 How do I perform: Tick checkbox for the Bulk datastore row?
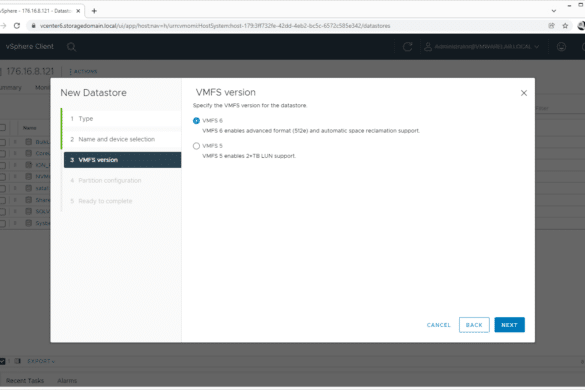click(x=3, y=142)
